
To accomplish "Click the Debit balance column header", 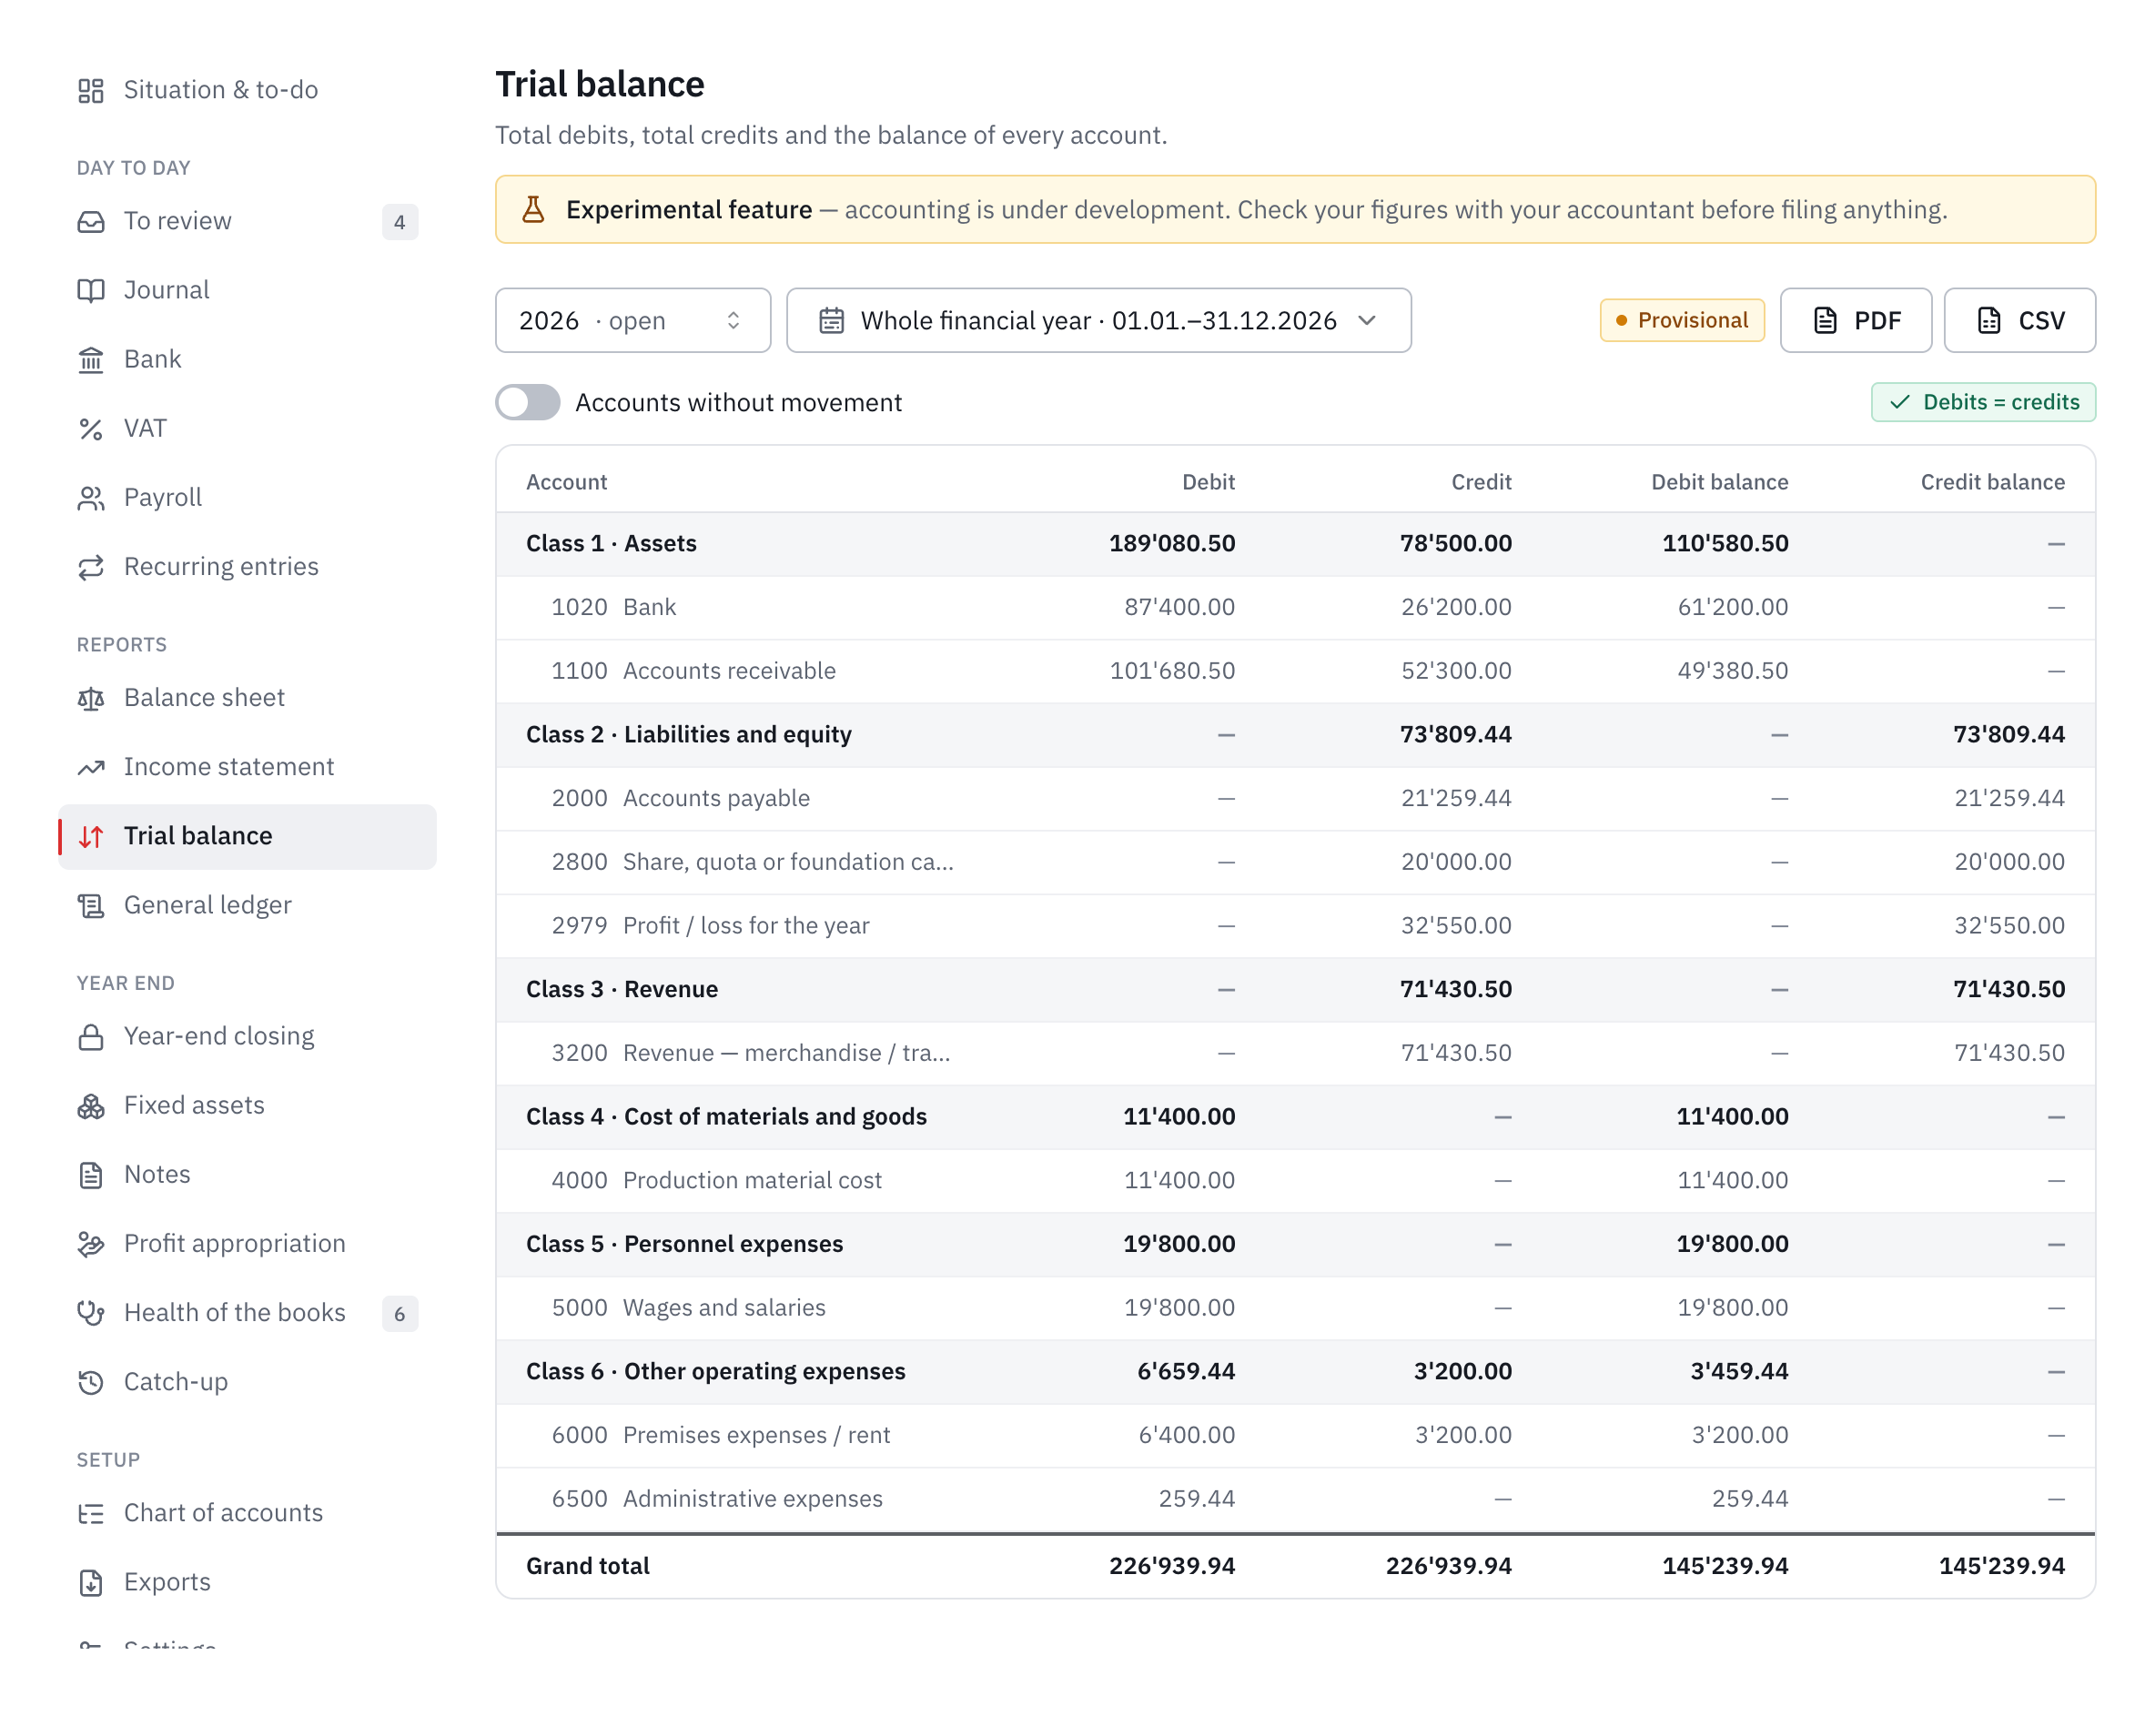I will pos(1719,482).
